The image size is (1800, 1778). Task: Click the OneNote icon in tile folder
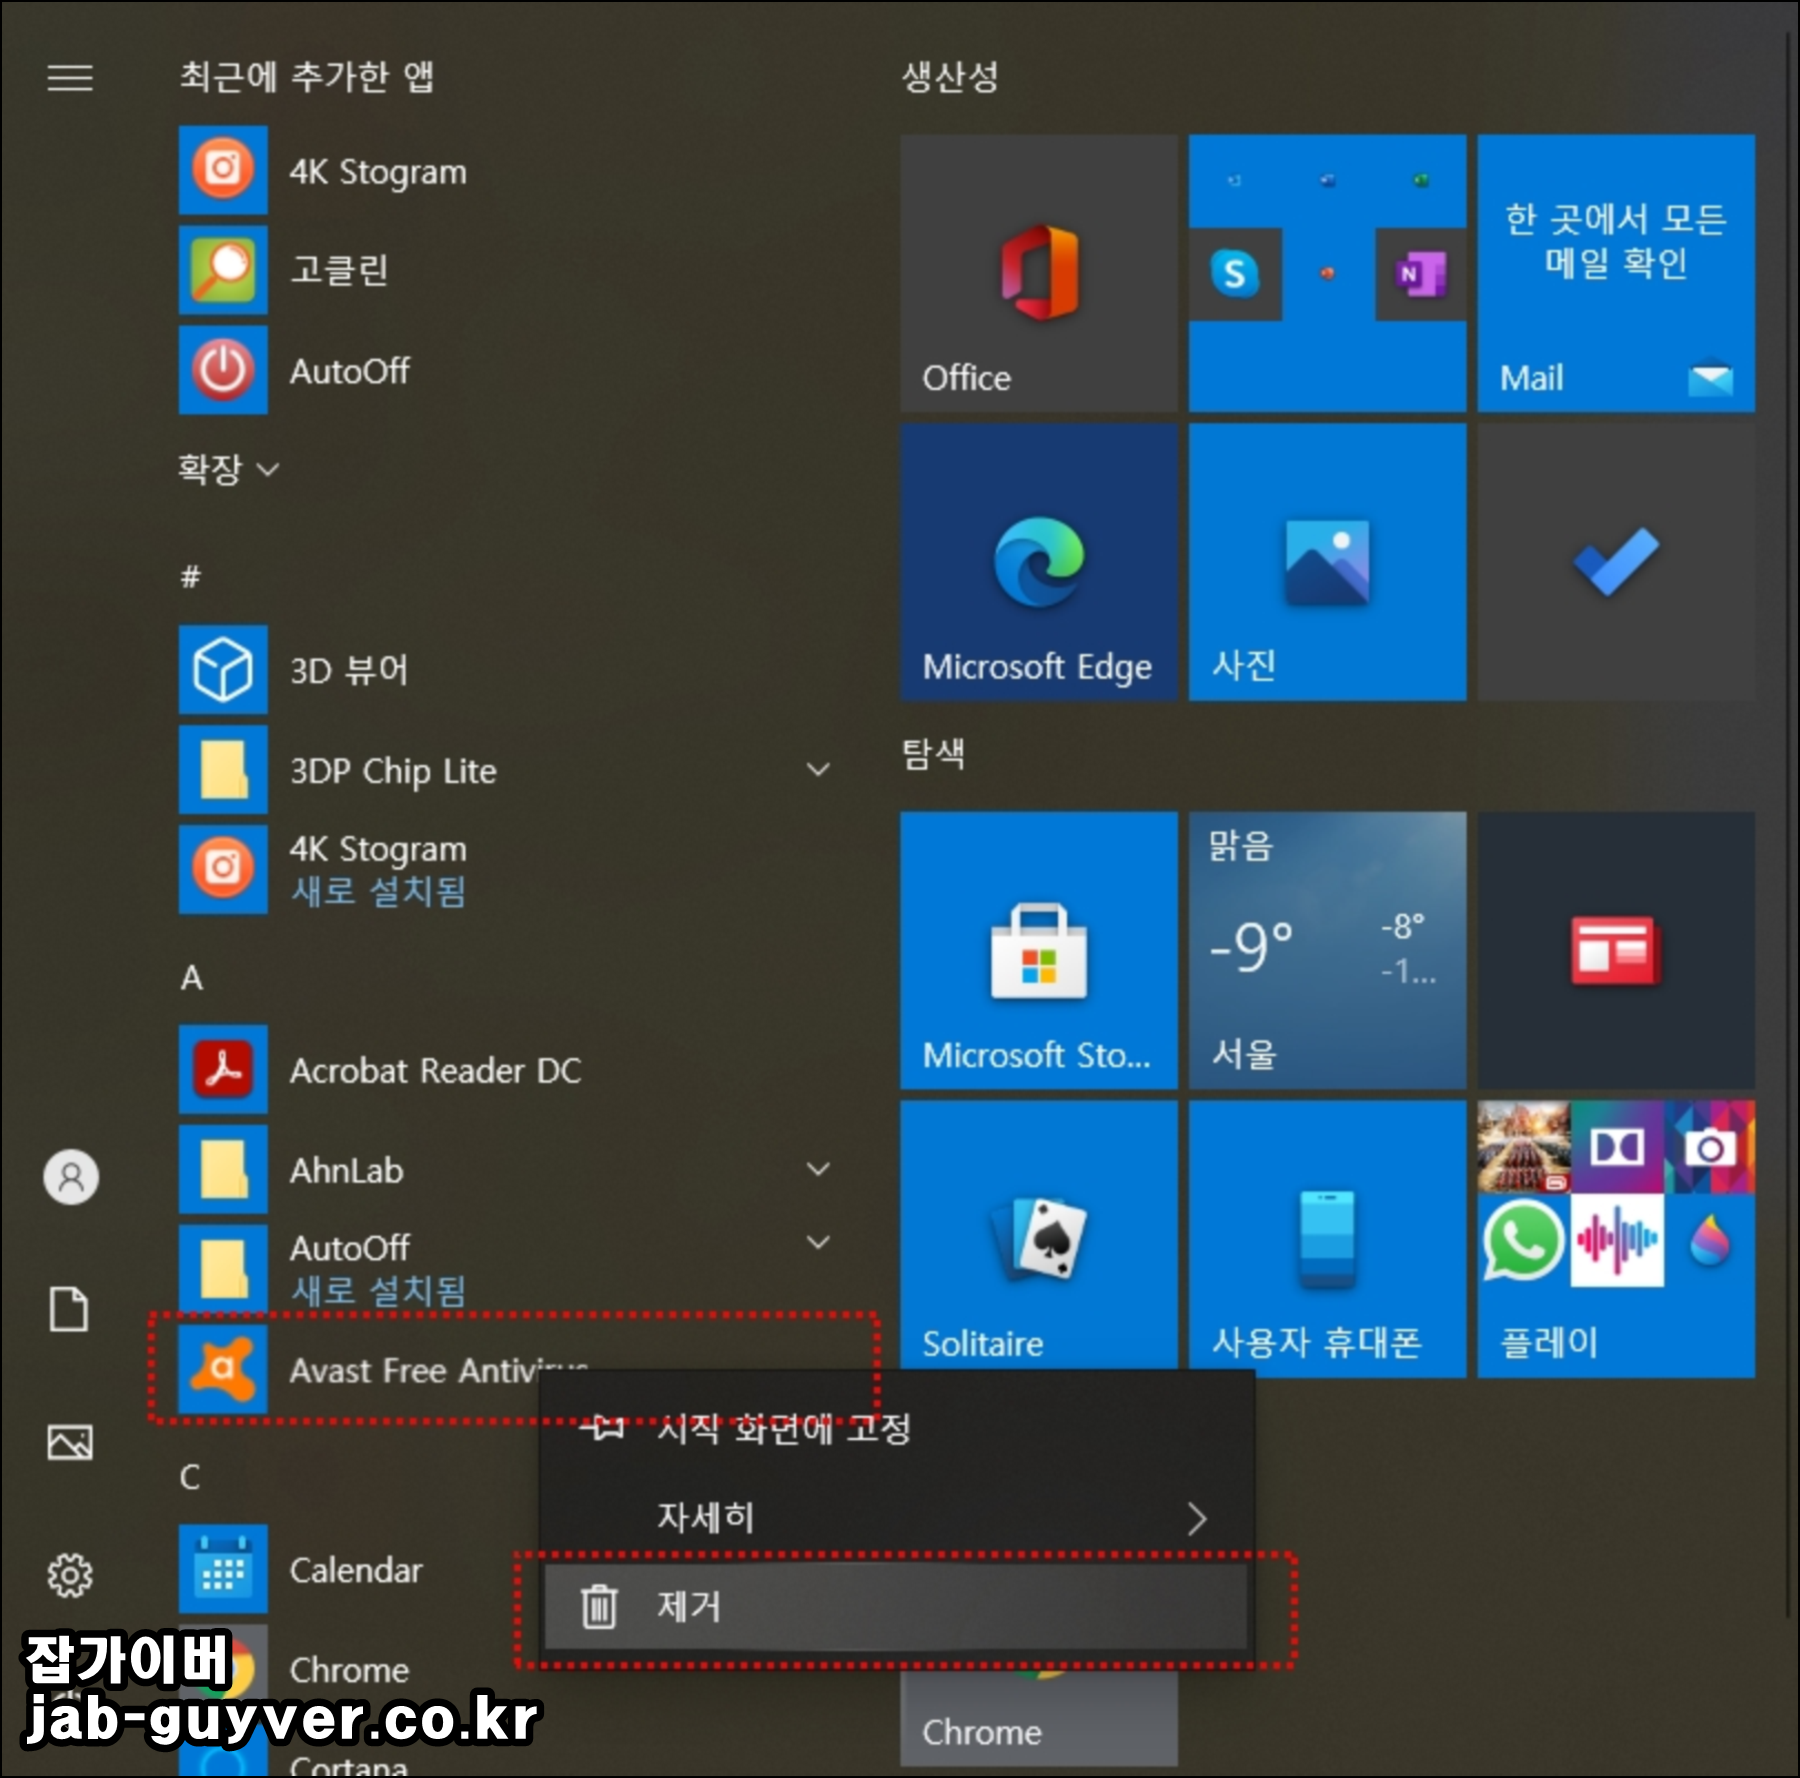[x=1421, y=273]
